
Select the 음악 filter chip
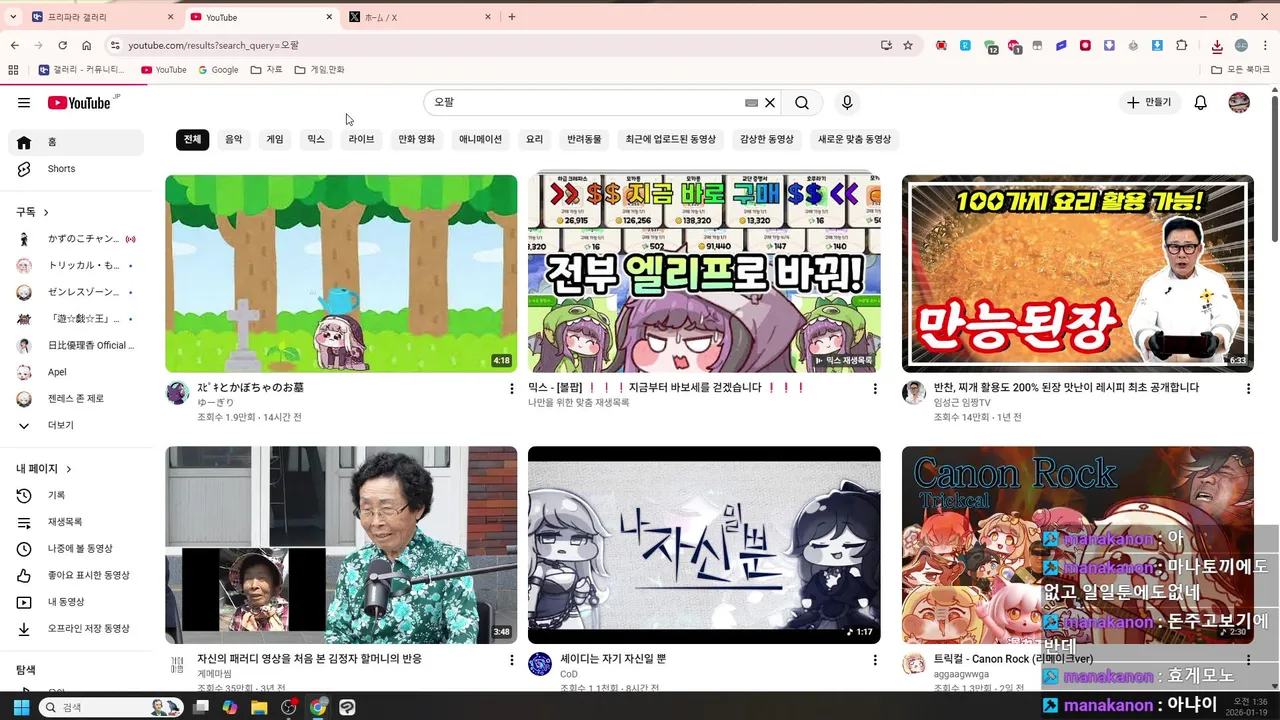(x=233, y=140)
